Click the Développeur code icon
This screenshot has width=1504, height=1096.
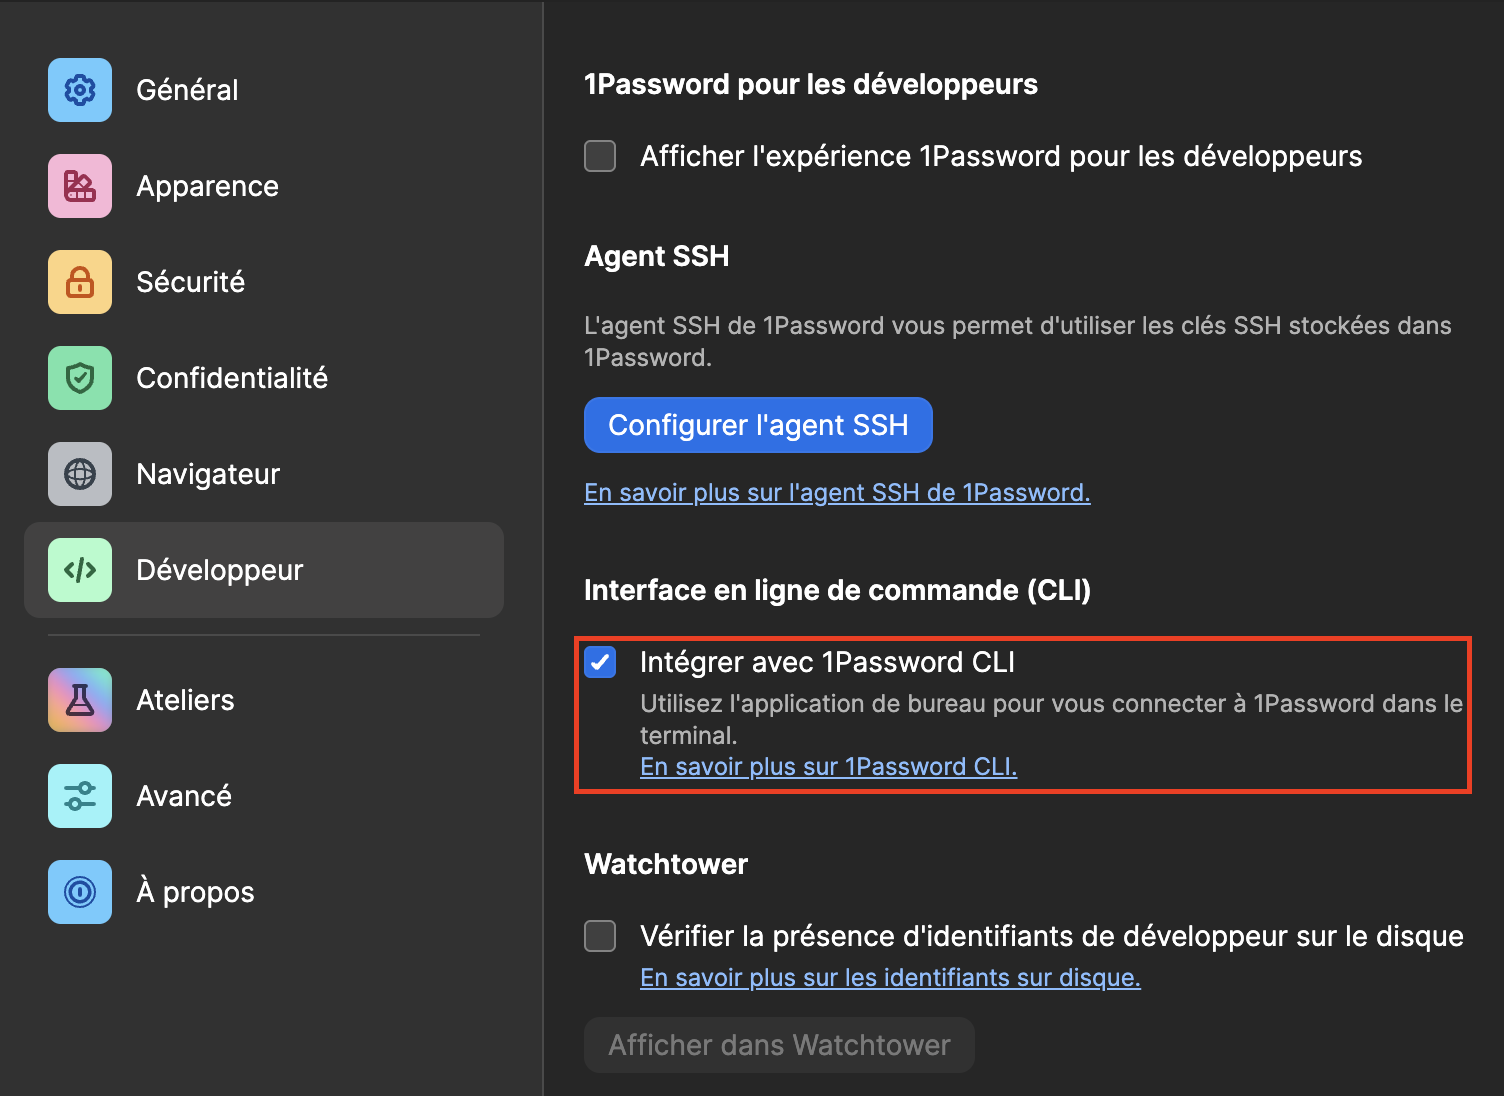(x=79, y=570)
